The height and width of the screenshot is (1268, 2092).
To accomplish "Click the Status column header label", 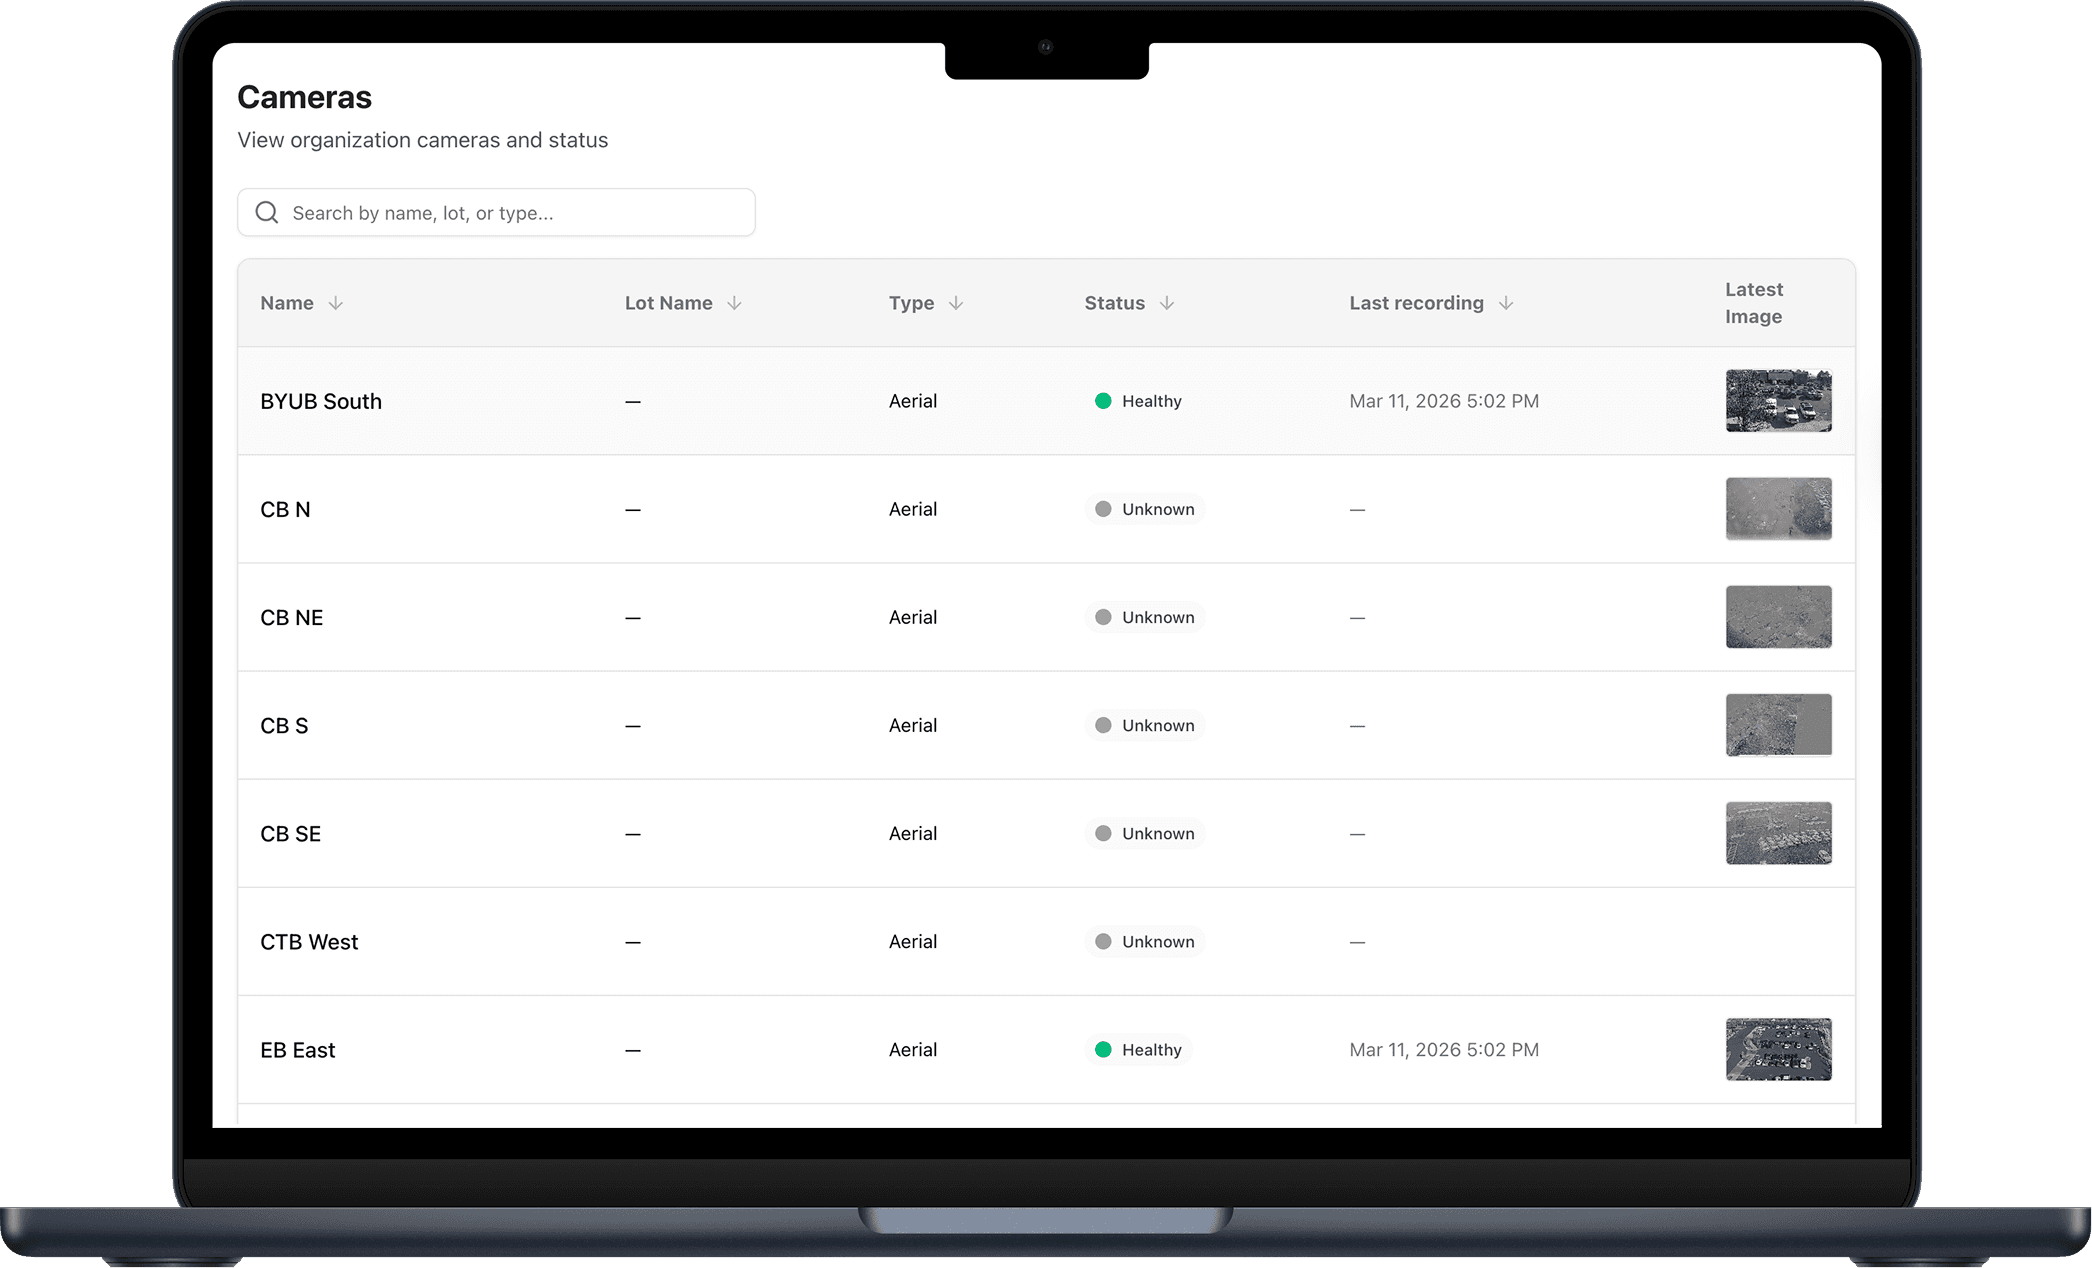I will click(1114, 303).
